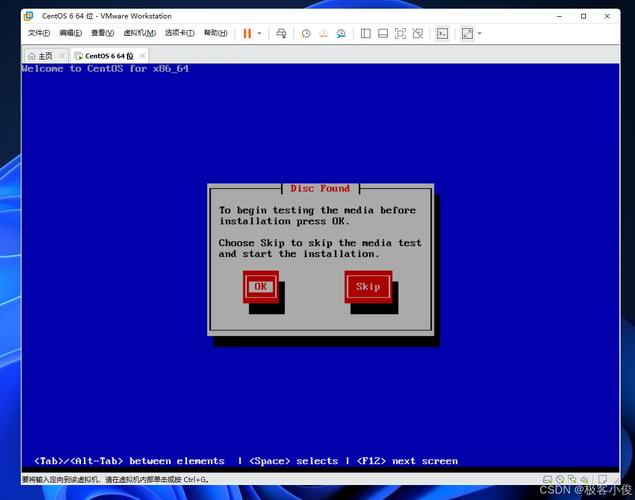Click the status bar Ctrl+G input hint
The image size is (635, 500).
[115, 480]
